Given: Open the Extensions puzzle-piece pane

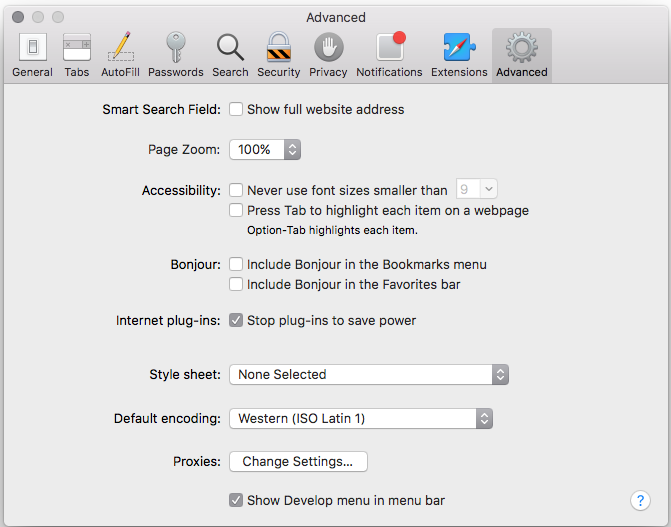Looking at the screenshot, I should pos(459,55).
